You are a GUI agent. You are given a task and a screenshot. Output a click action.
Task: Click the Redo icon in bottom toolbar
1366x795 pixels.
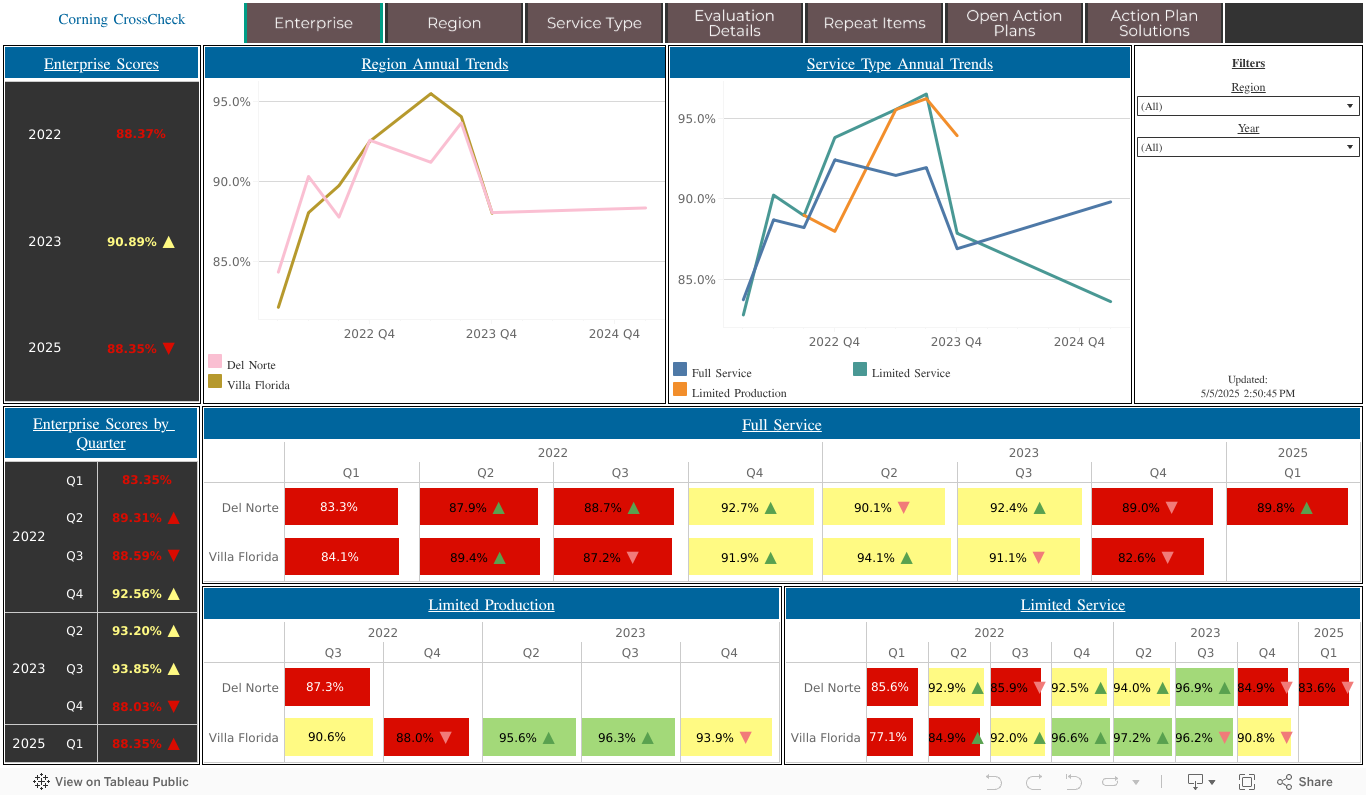coord(1033,782)
